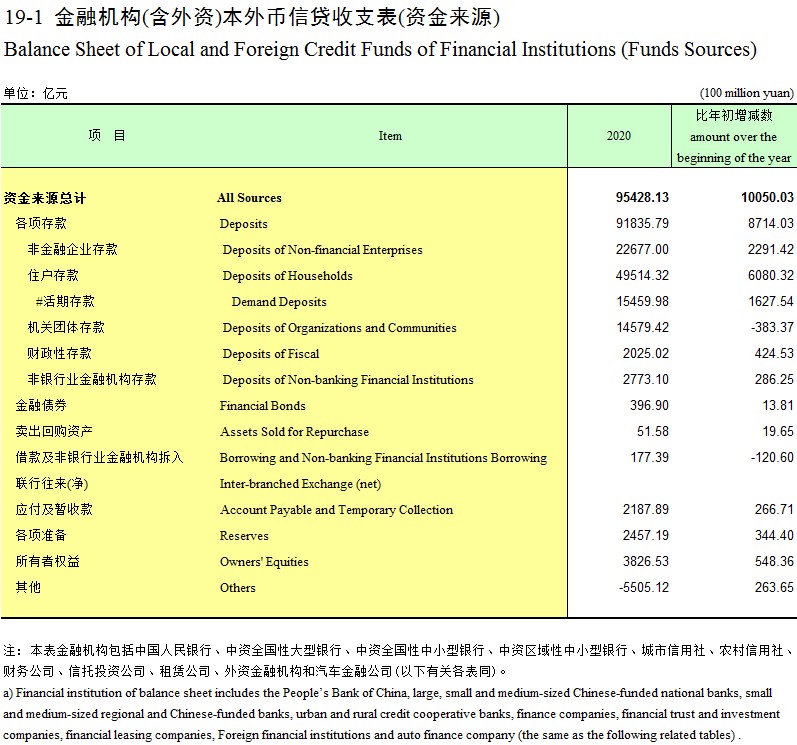Select the Fiscal value 2025.02
This screenshot has width=797, height=745.
tap(646, 353)
